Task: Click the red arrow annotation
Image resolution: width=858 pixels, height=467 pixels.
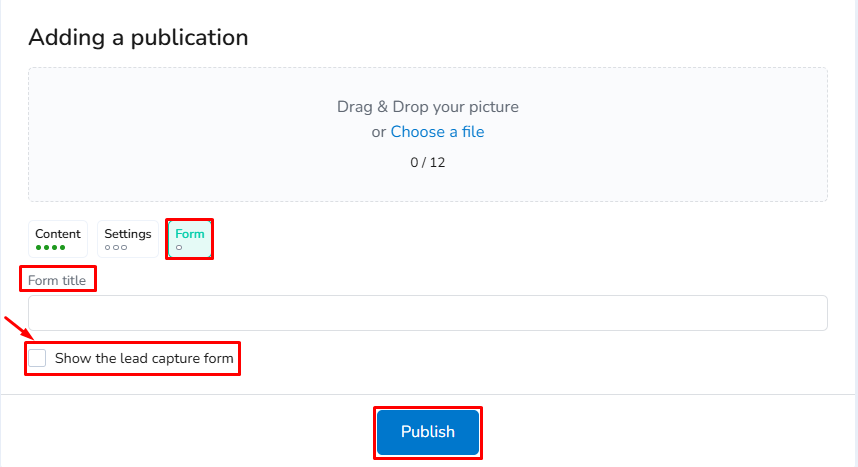Action: pos(17,328)
